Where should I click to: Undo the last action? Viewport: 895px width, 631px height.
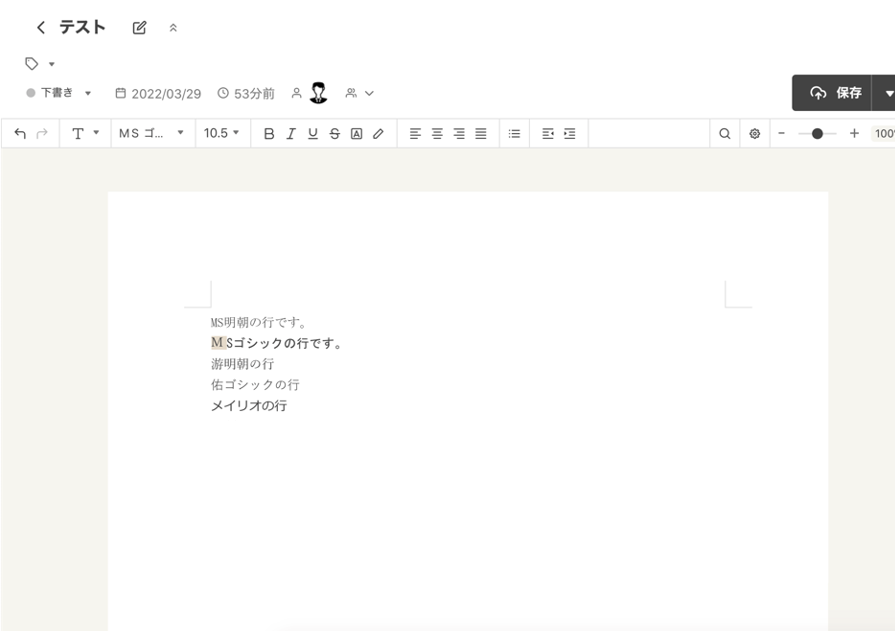pyautogui.click(x=20, y=133)
